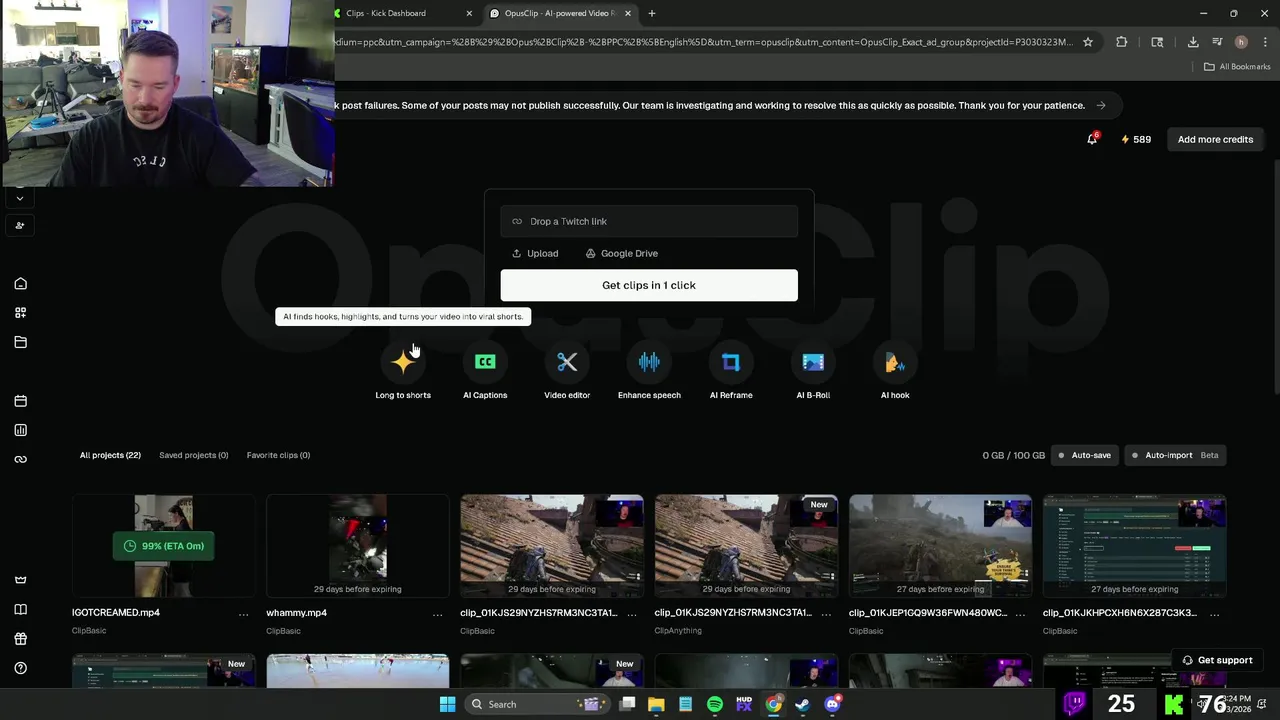Toggle the Auto-import Beta option

(x=1175, y=455)
